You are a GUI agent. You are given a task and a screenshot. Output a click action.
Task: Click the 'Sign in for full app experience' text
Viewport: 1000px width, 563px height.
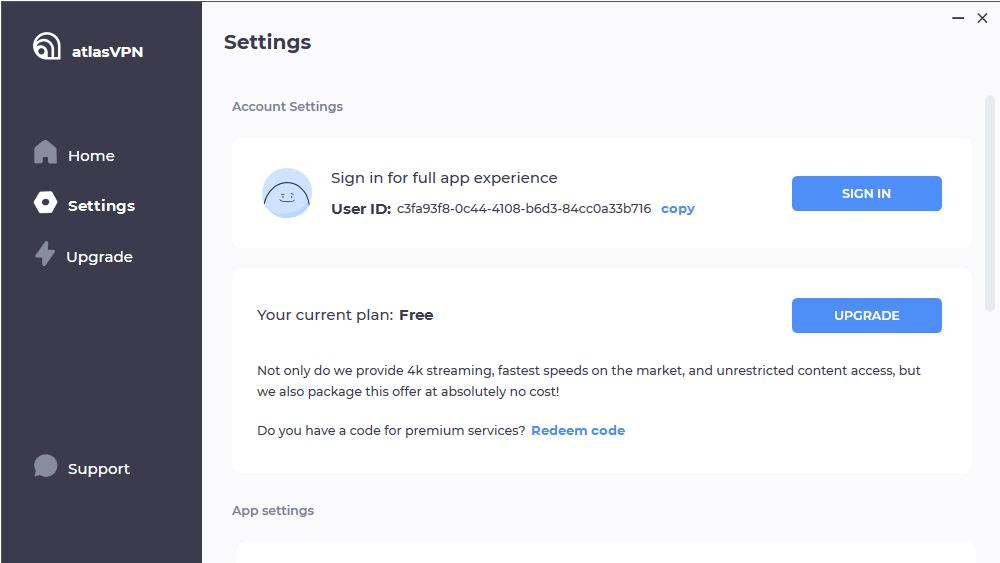tap(444, 178)
